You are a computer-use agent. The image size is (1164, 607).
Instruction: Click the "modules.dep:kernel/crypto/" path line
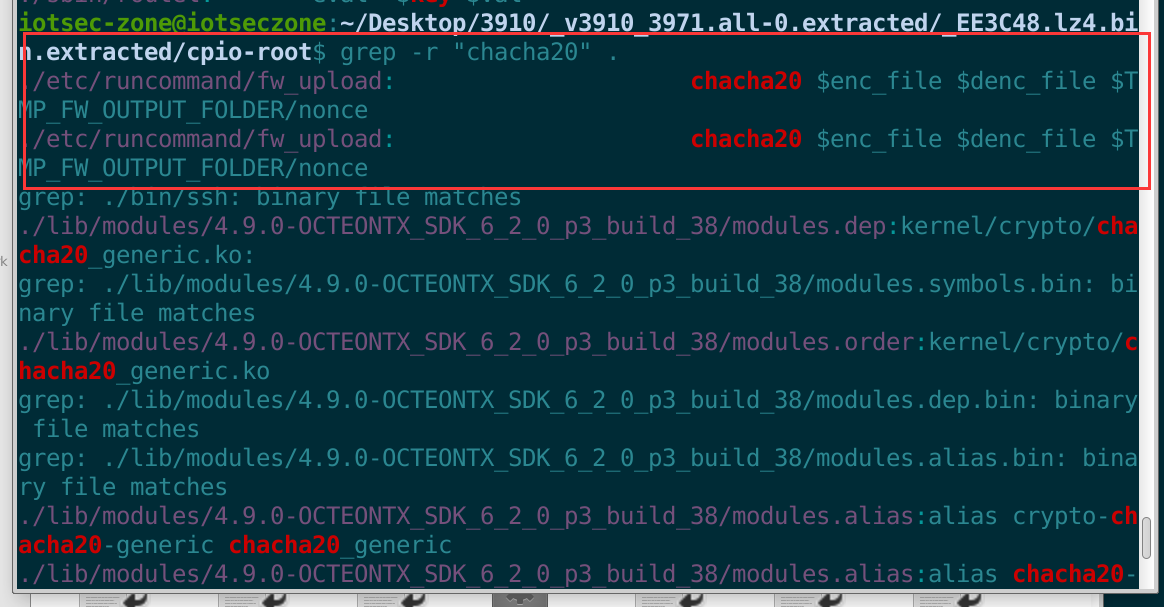tap(578, 226)
